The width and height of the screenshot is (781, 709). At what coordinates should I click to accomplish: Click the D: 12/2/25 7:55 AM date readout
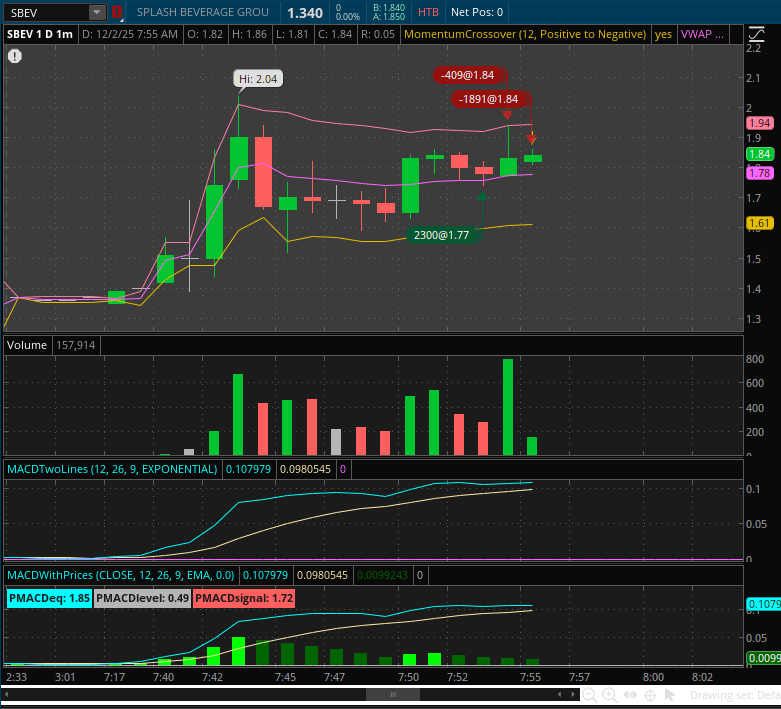coord(130,34)
